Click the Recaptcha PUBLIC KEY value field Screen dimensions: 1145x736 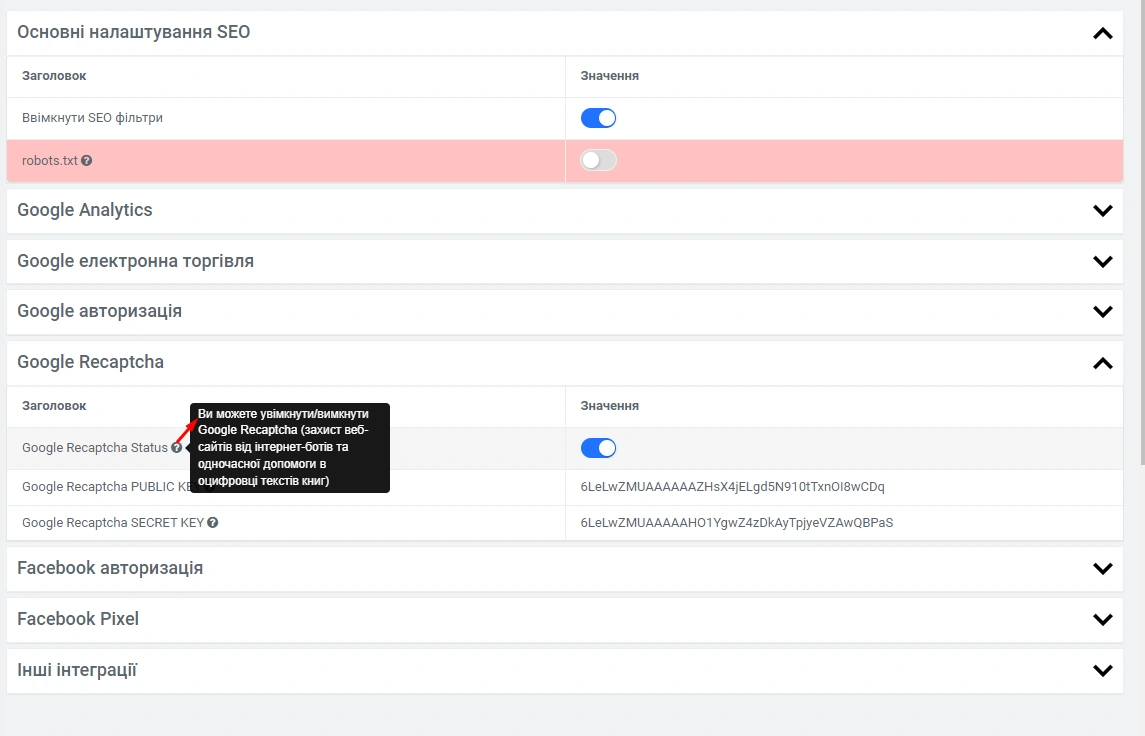[x=732, y=487]
